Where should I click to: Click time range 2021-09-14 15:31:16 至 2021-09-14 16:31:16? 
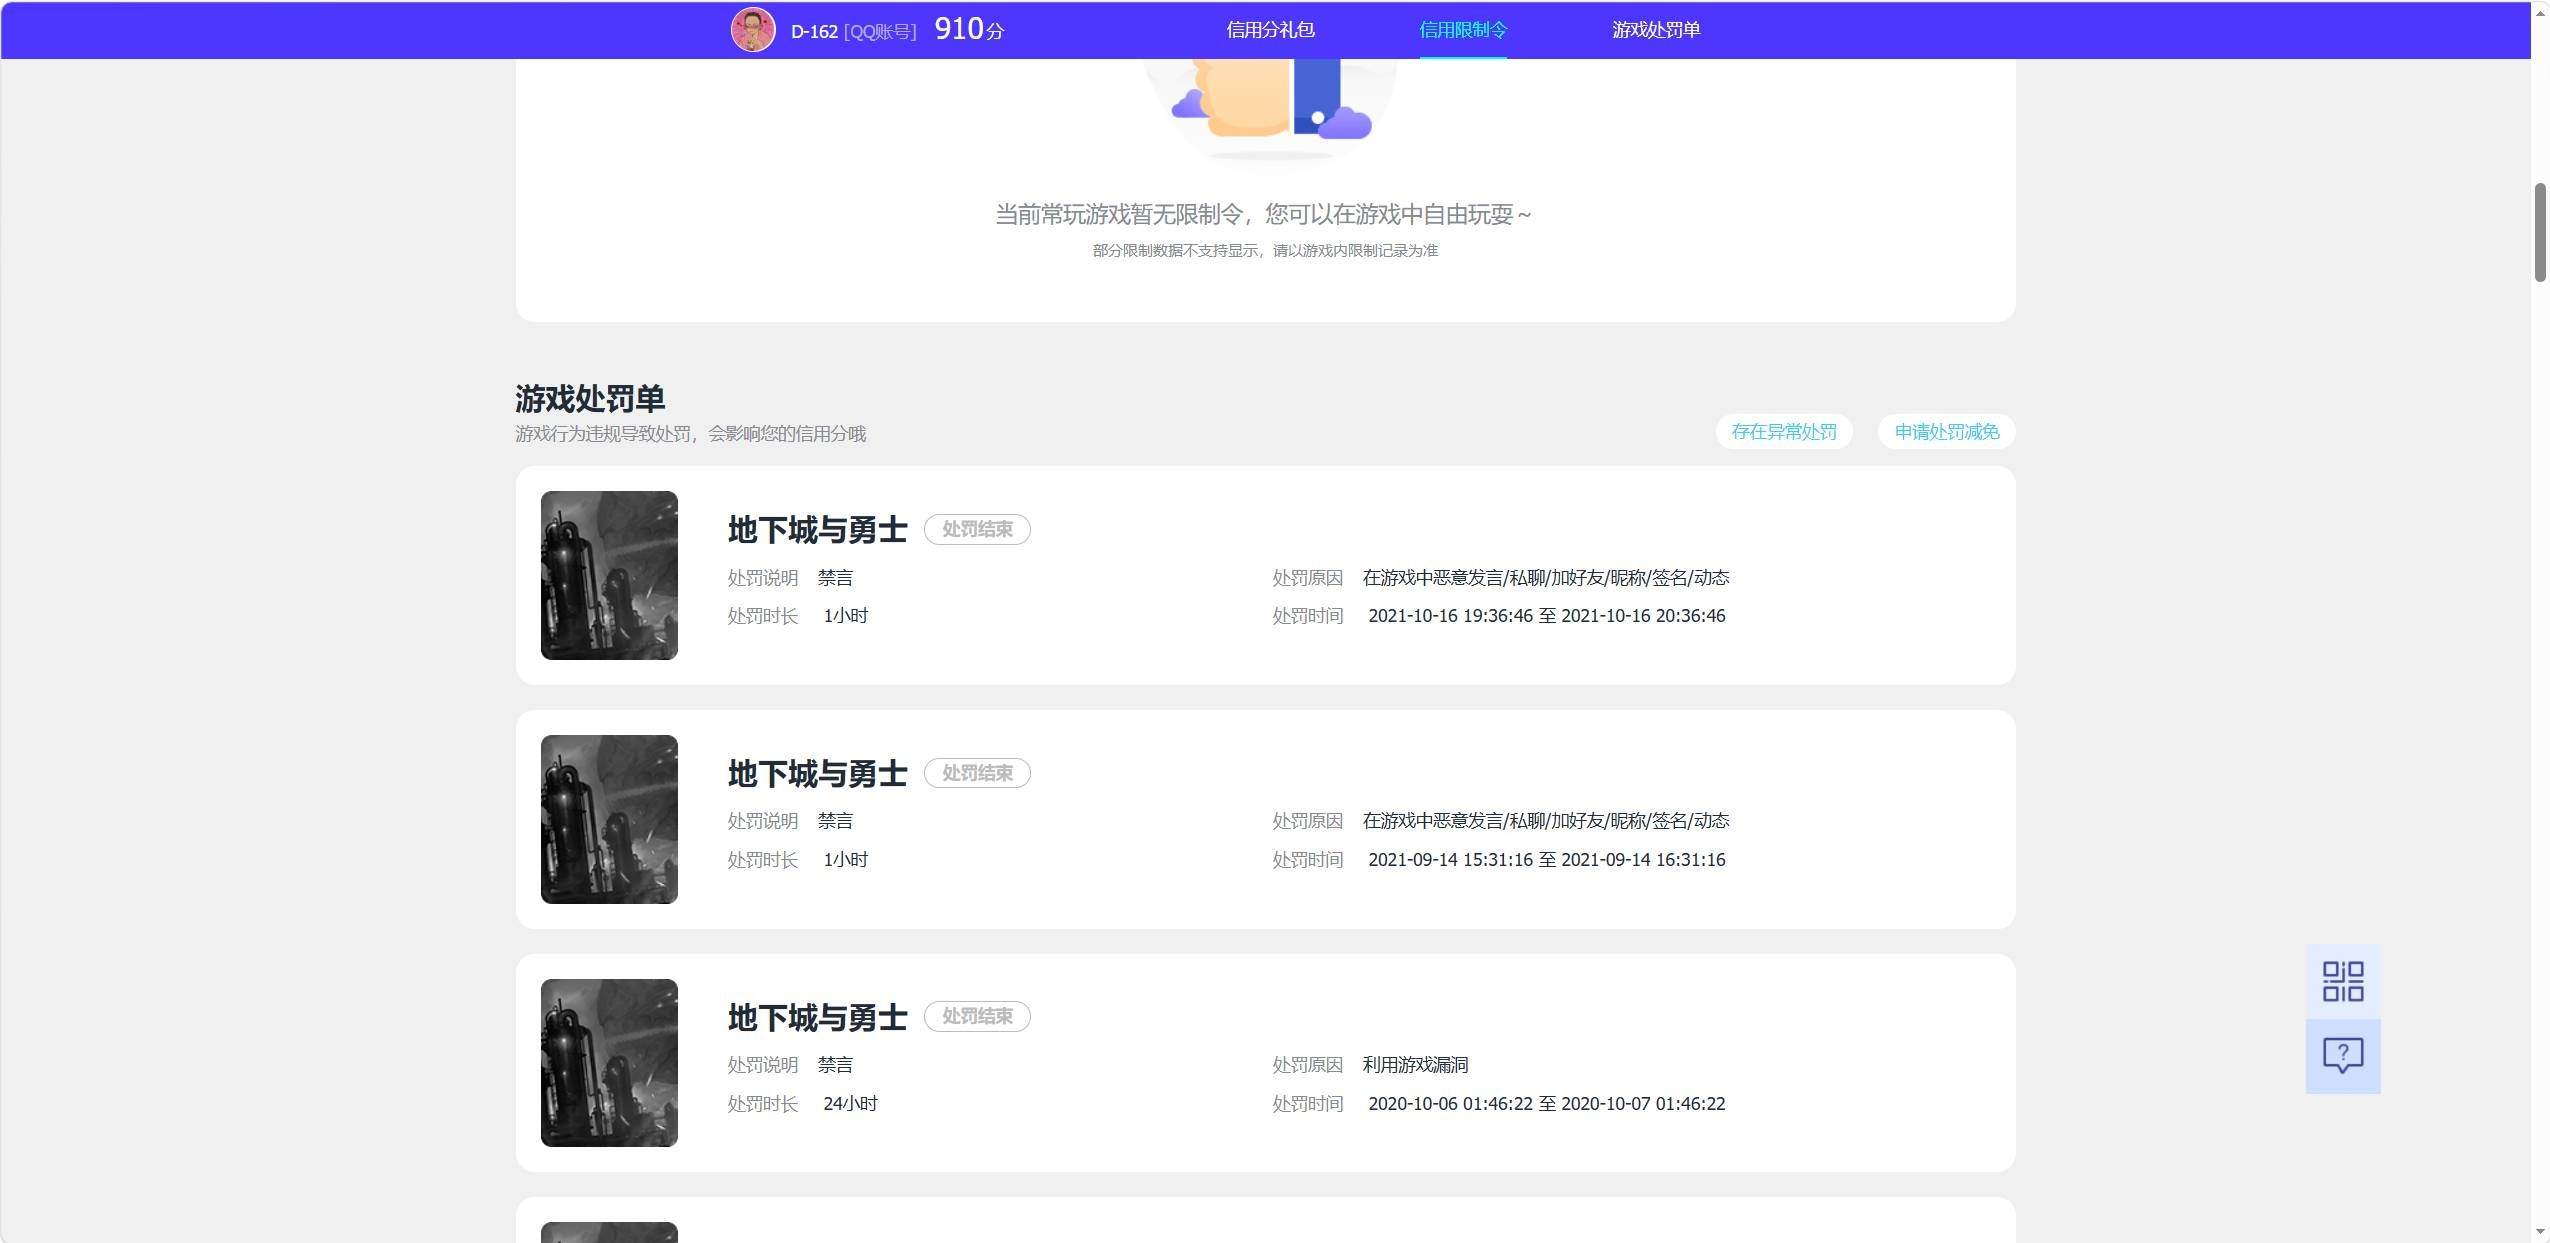tap(1546, 860)
